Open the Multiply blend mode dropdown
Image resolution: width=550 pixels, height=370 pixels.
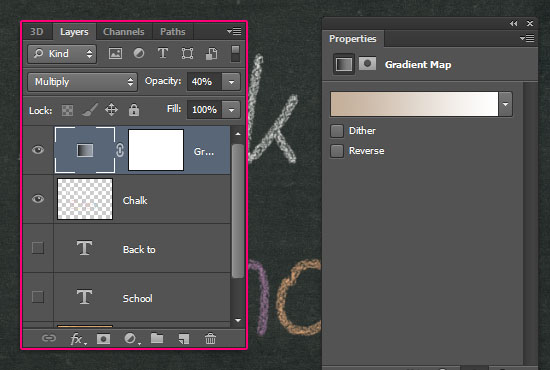pyautogui.click(x=82, y=82)
